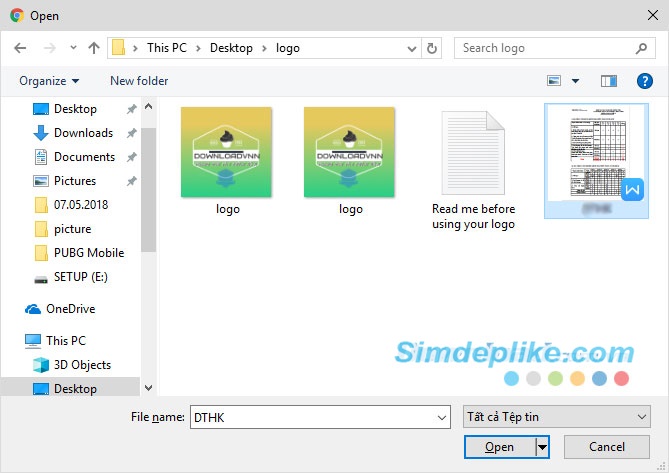This screenshot has width=669, height=473.
Task: Click navigation pane scroll down arrow
Action: 148,388
